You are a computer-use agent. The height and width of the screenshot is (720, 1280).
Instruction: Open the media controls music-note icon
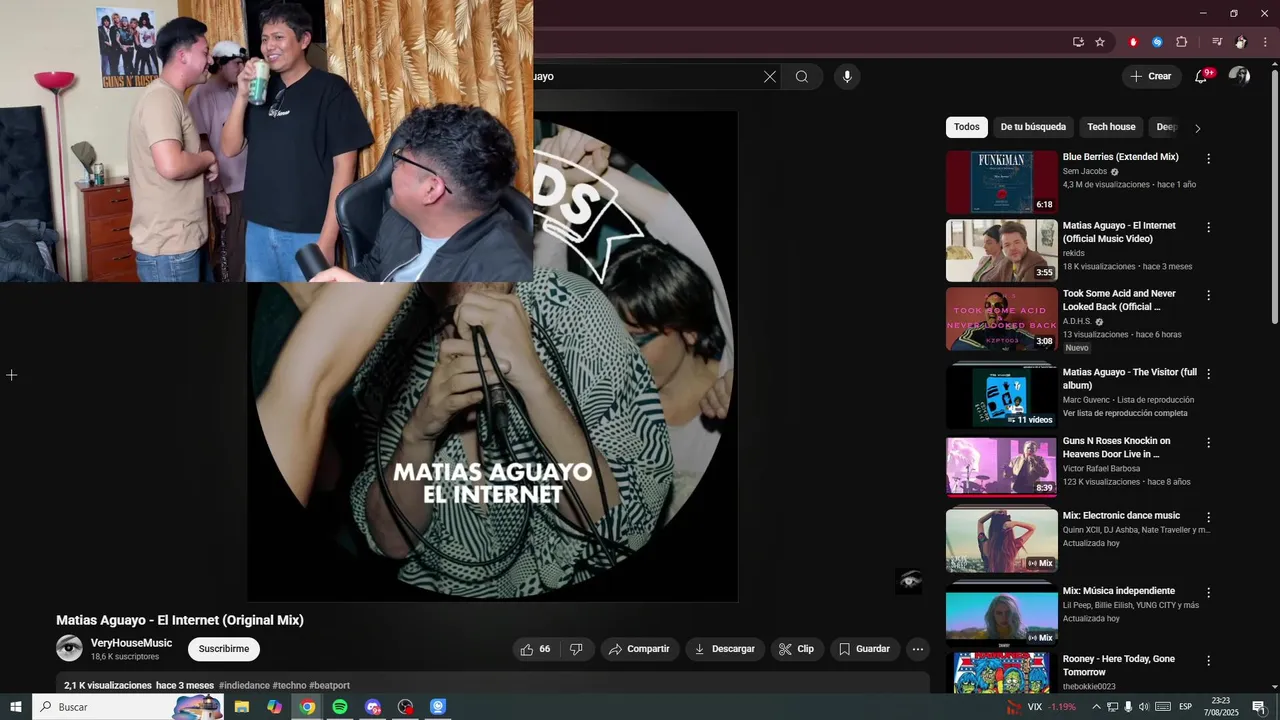click(x=1217, y=42)
